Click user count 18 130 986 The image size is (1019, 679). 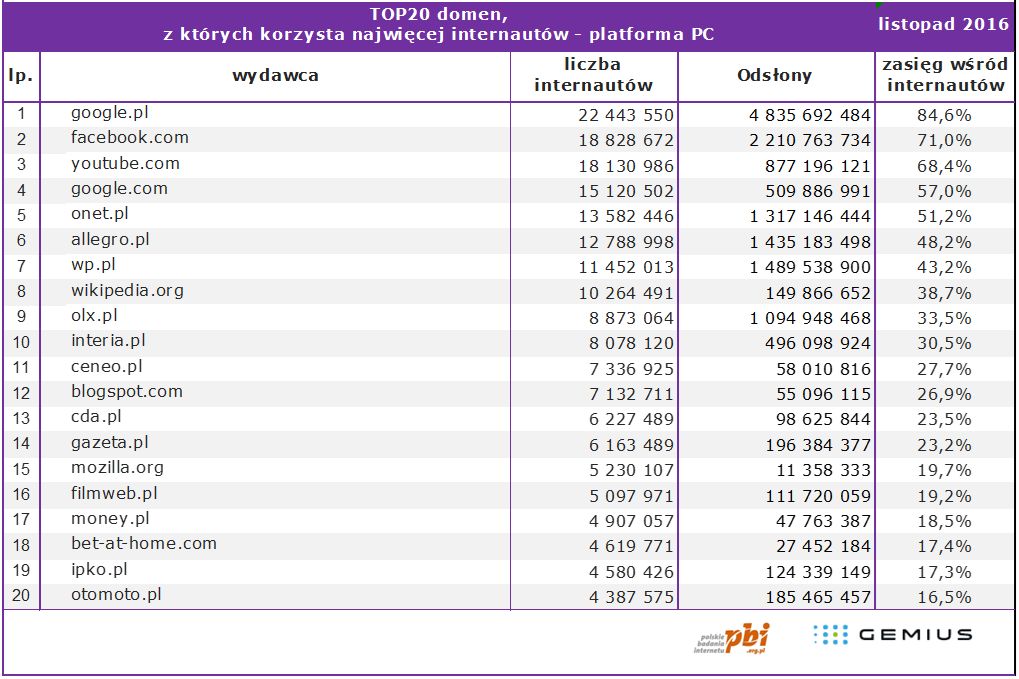[x=626, y=166]
